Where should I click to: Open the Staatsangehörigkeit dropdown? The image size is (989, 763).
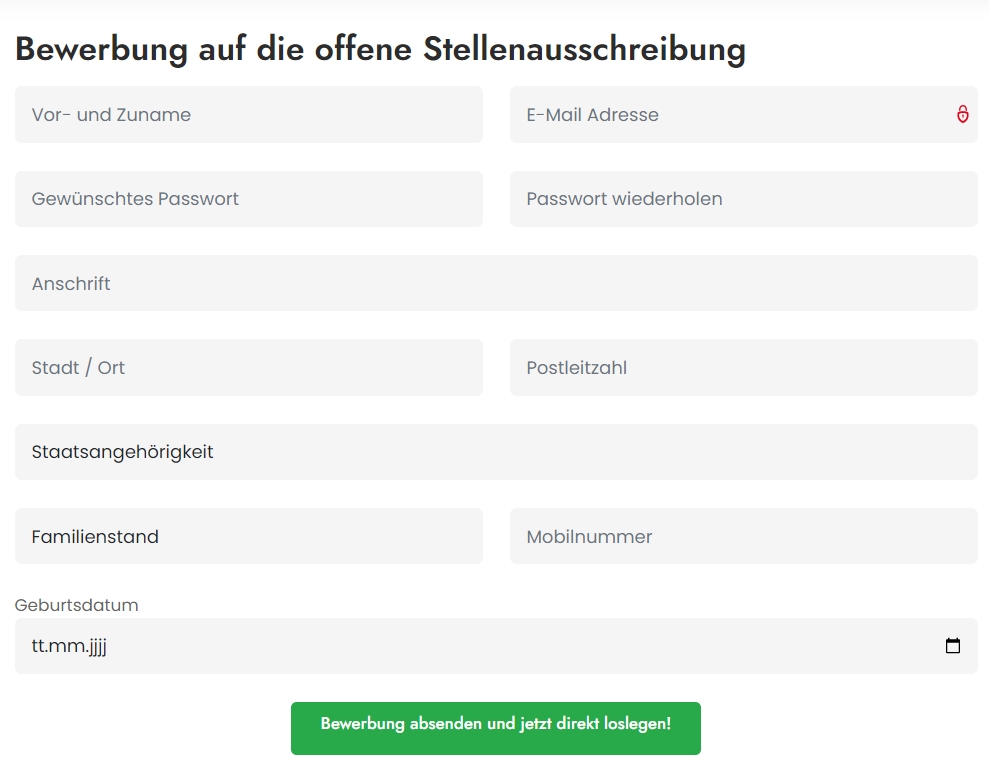[x=496, y=452]
